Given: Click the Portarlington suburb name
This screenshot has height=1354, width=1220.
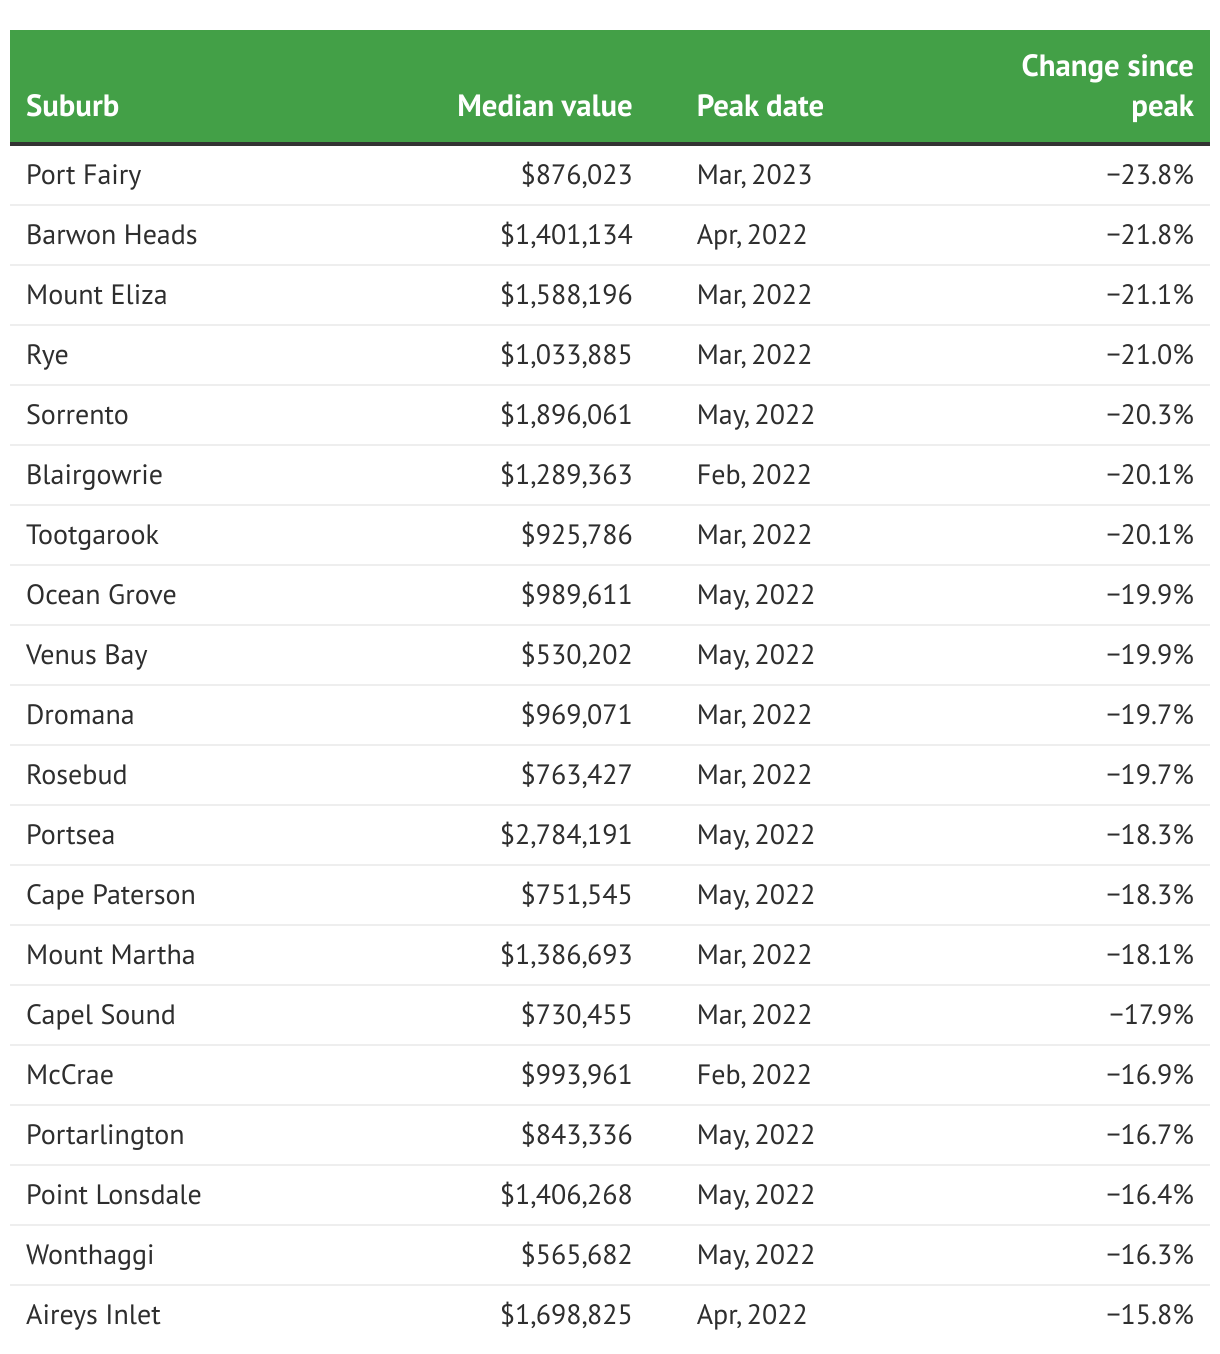Looking at the screenshot, I should (105, 1135).
